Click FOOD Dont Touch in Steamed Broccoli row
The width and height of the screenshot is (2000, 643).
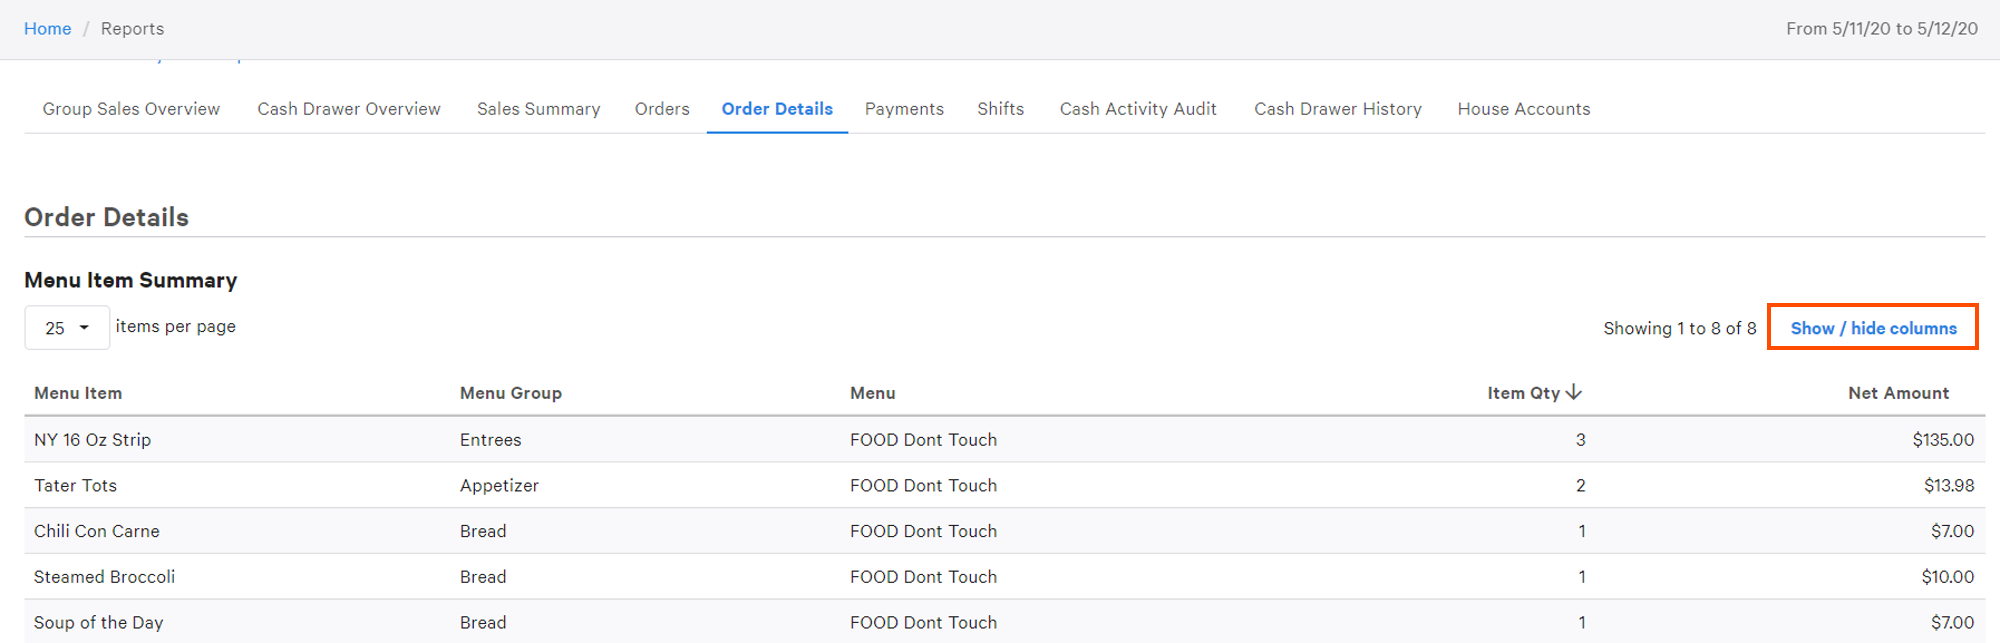point(923,577)
